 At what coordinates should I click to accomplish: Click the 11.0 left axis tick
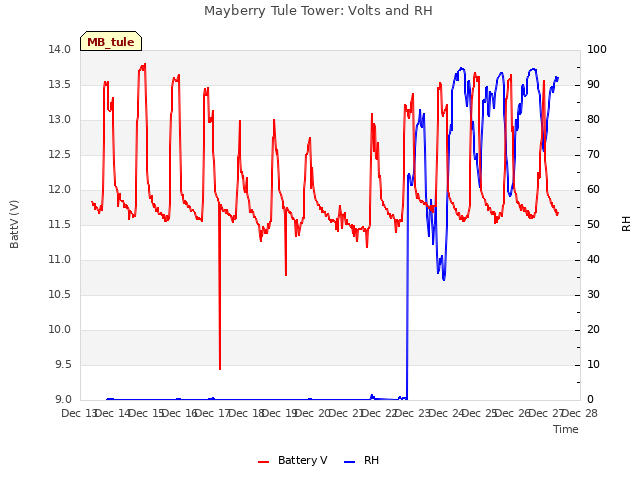60,260
